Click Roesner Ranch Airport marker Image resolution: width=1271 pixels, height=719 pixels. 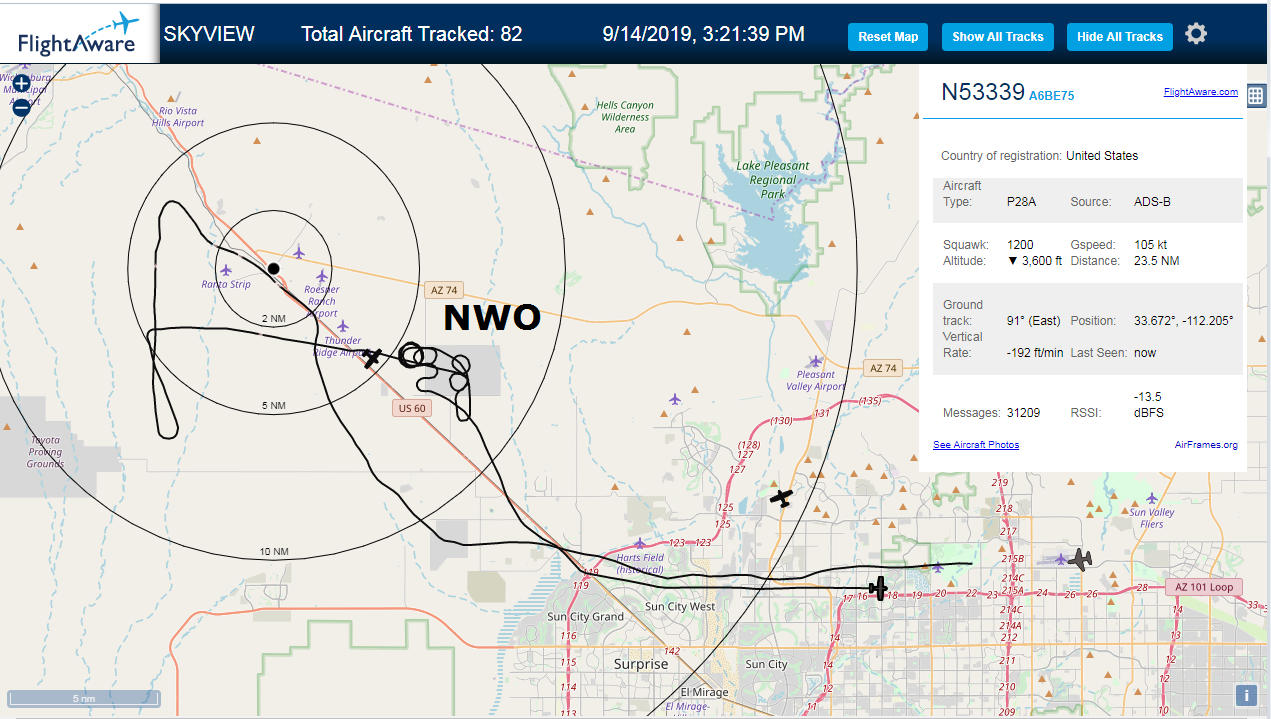(x=322, y=276)
